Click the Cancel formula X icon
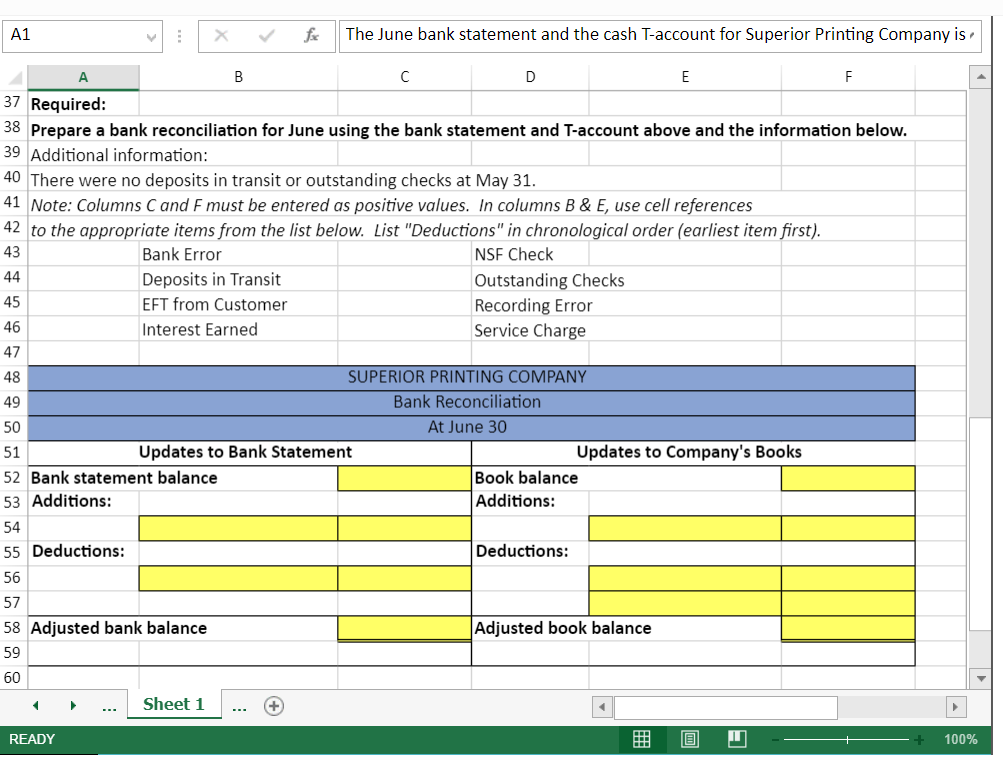This screenshot has width=1003, height=776. (221, 35)
